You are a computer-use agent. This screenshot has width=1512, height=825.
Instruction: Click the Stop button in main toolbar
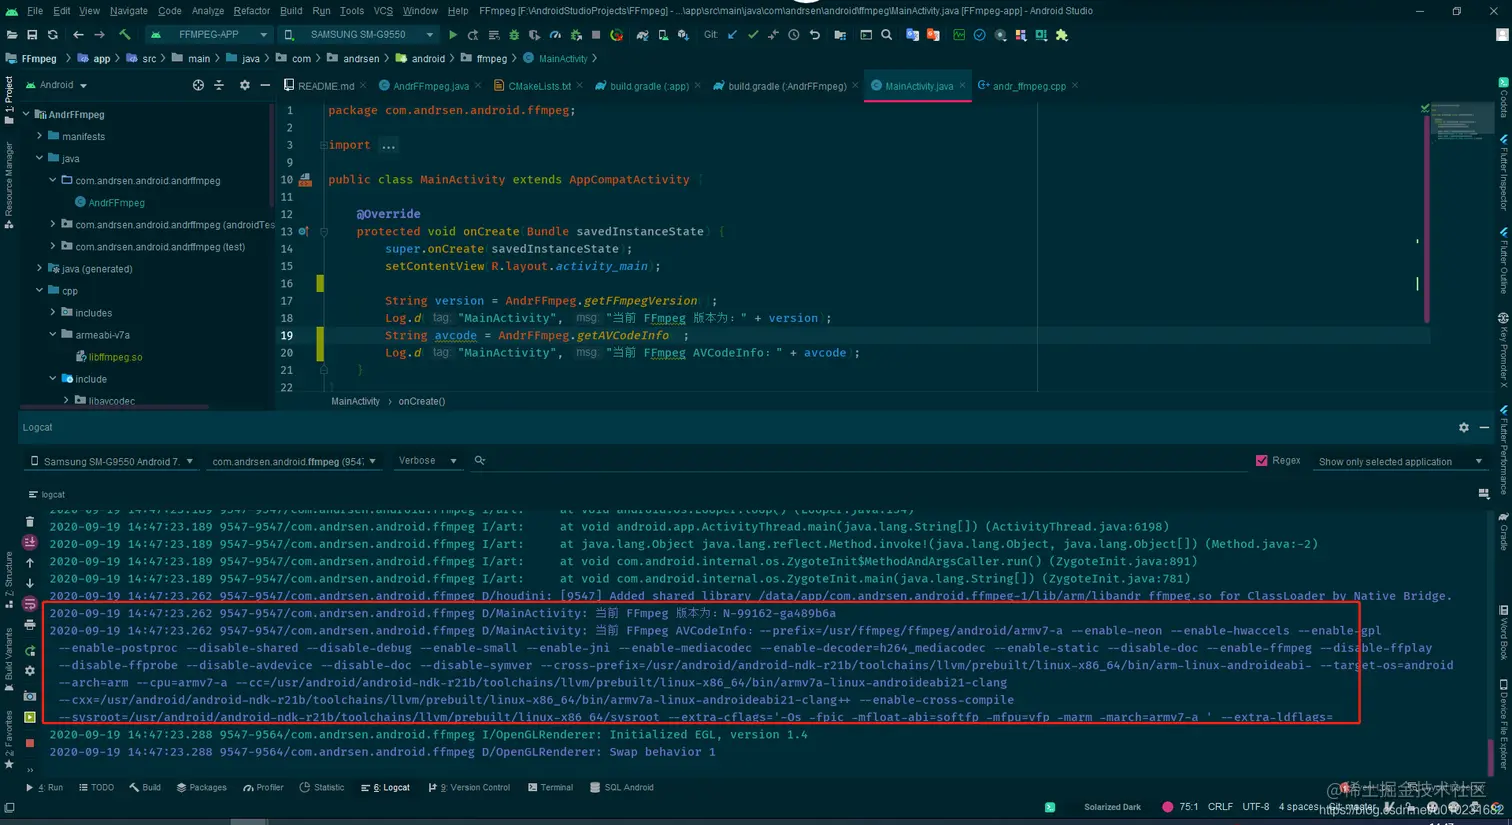[596, 35]
